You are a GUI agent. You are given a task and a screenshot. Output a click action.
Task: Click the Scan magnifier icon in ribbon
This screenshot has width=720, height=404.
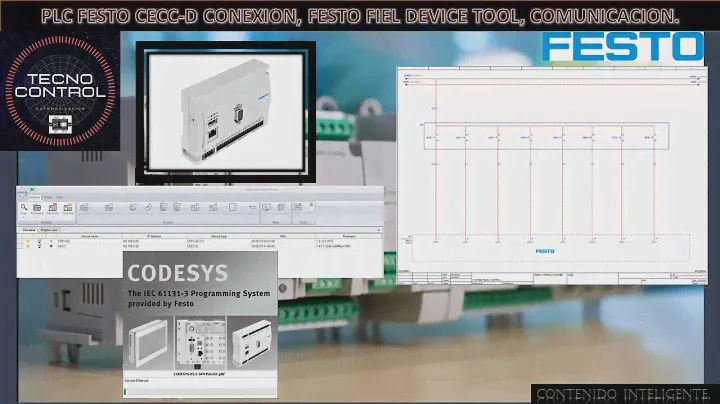23,208
